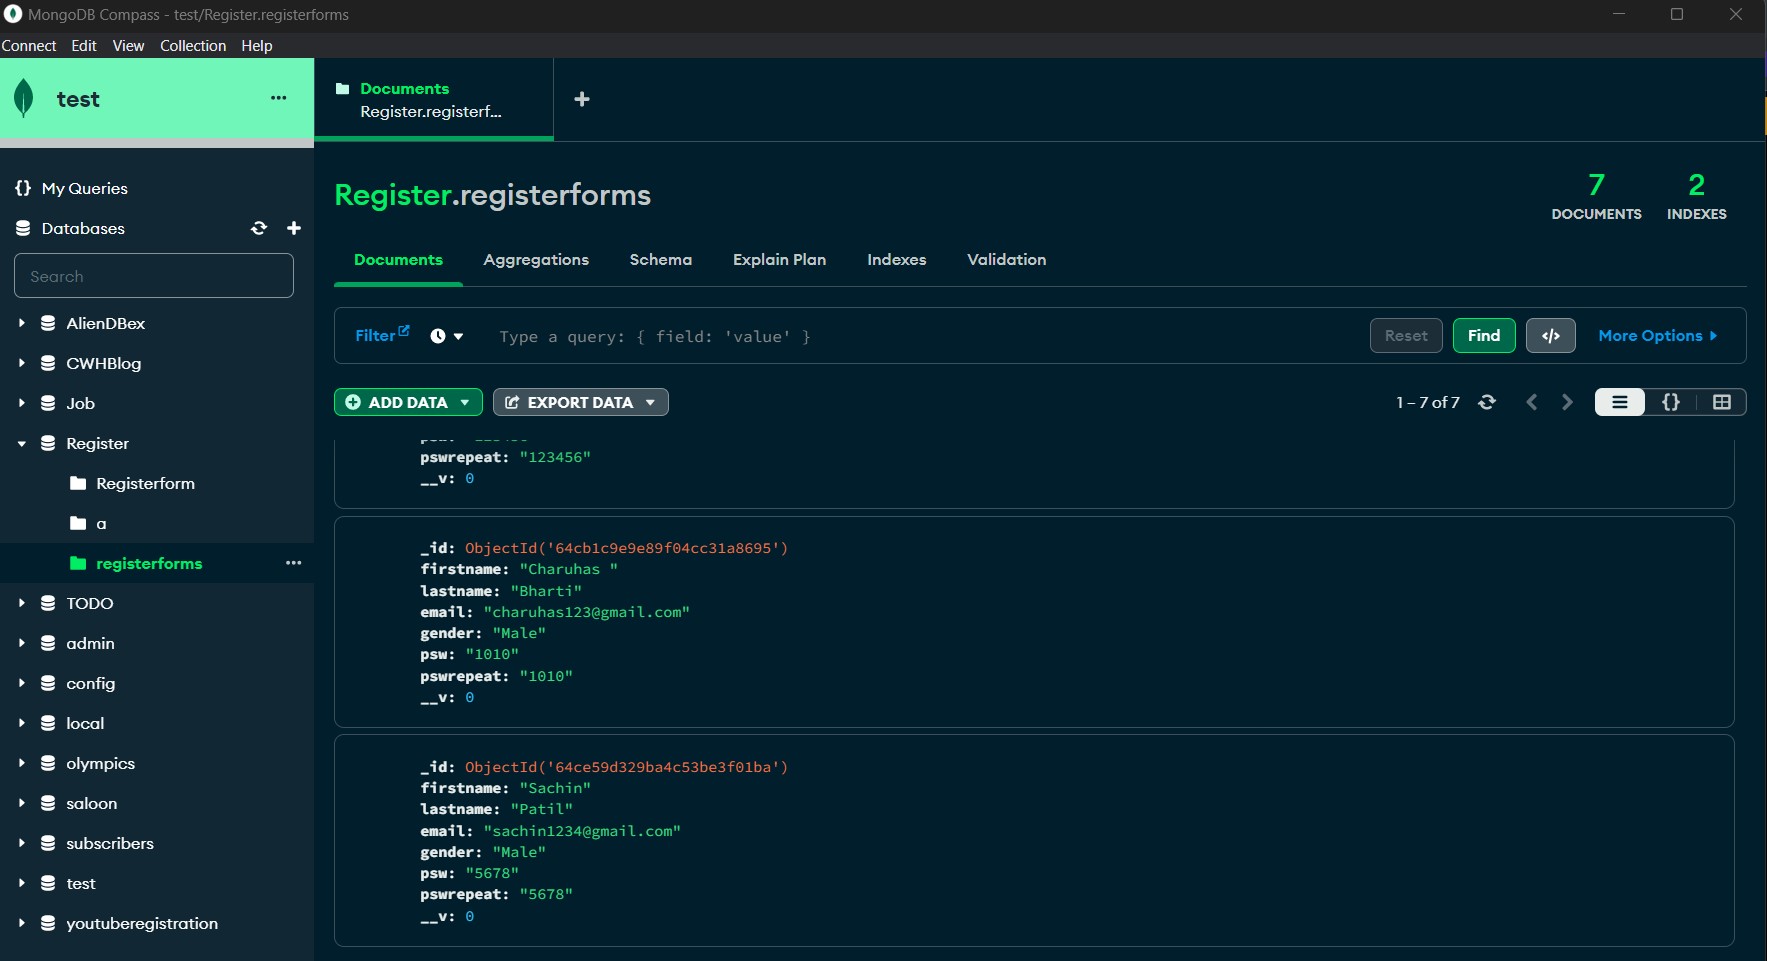
Task: Click the olympics database icon
Action: click(48, 763)
